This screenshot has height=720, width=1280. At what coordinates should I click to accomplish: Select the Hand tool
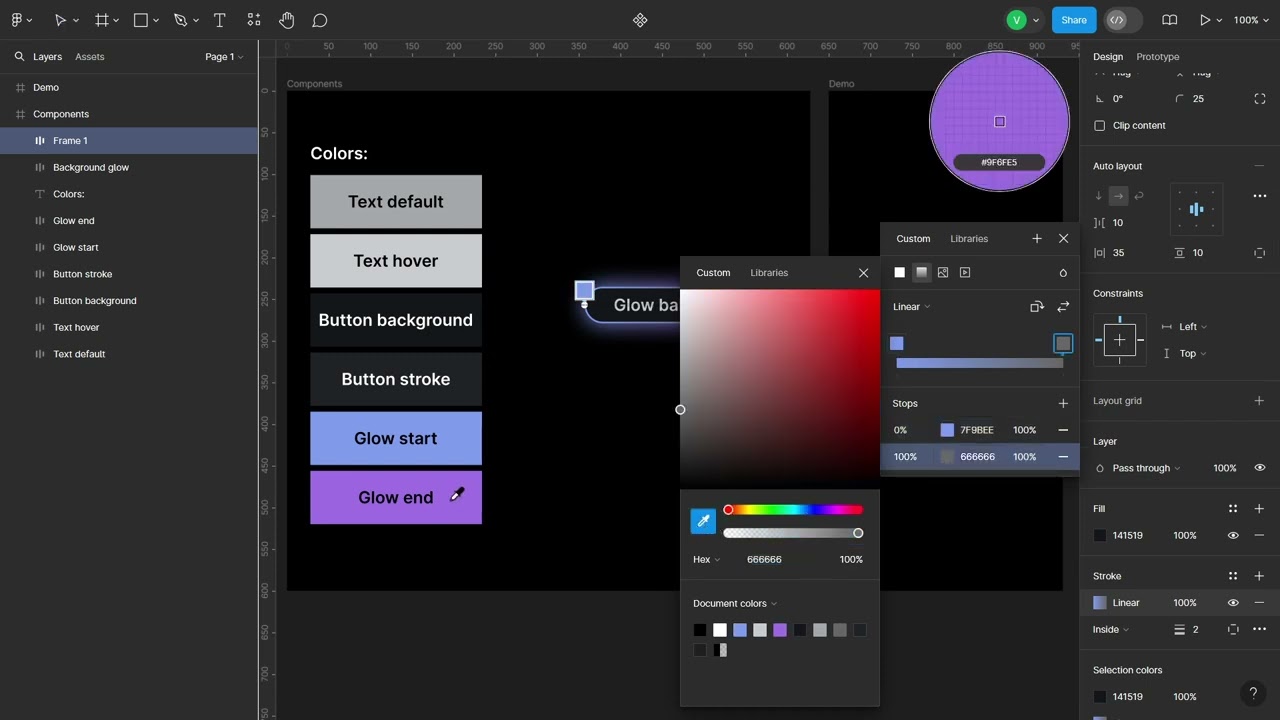point(287,20)
